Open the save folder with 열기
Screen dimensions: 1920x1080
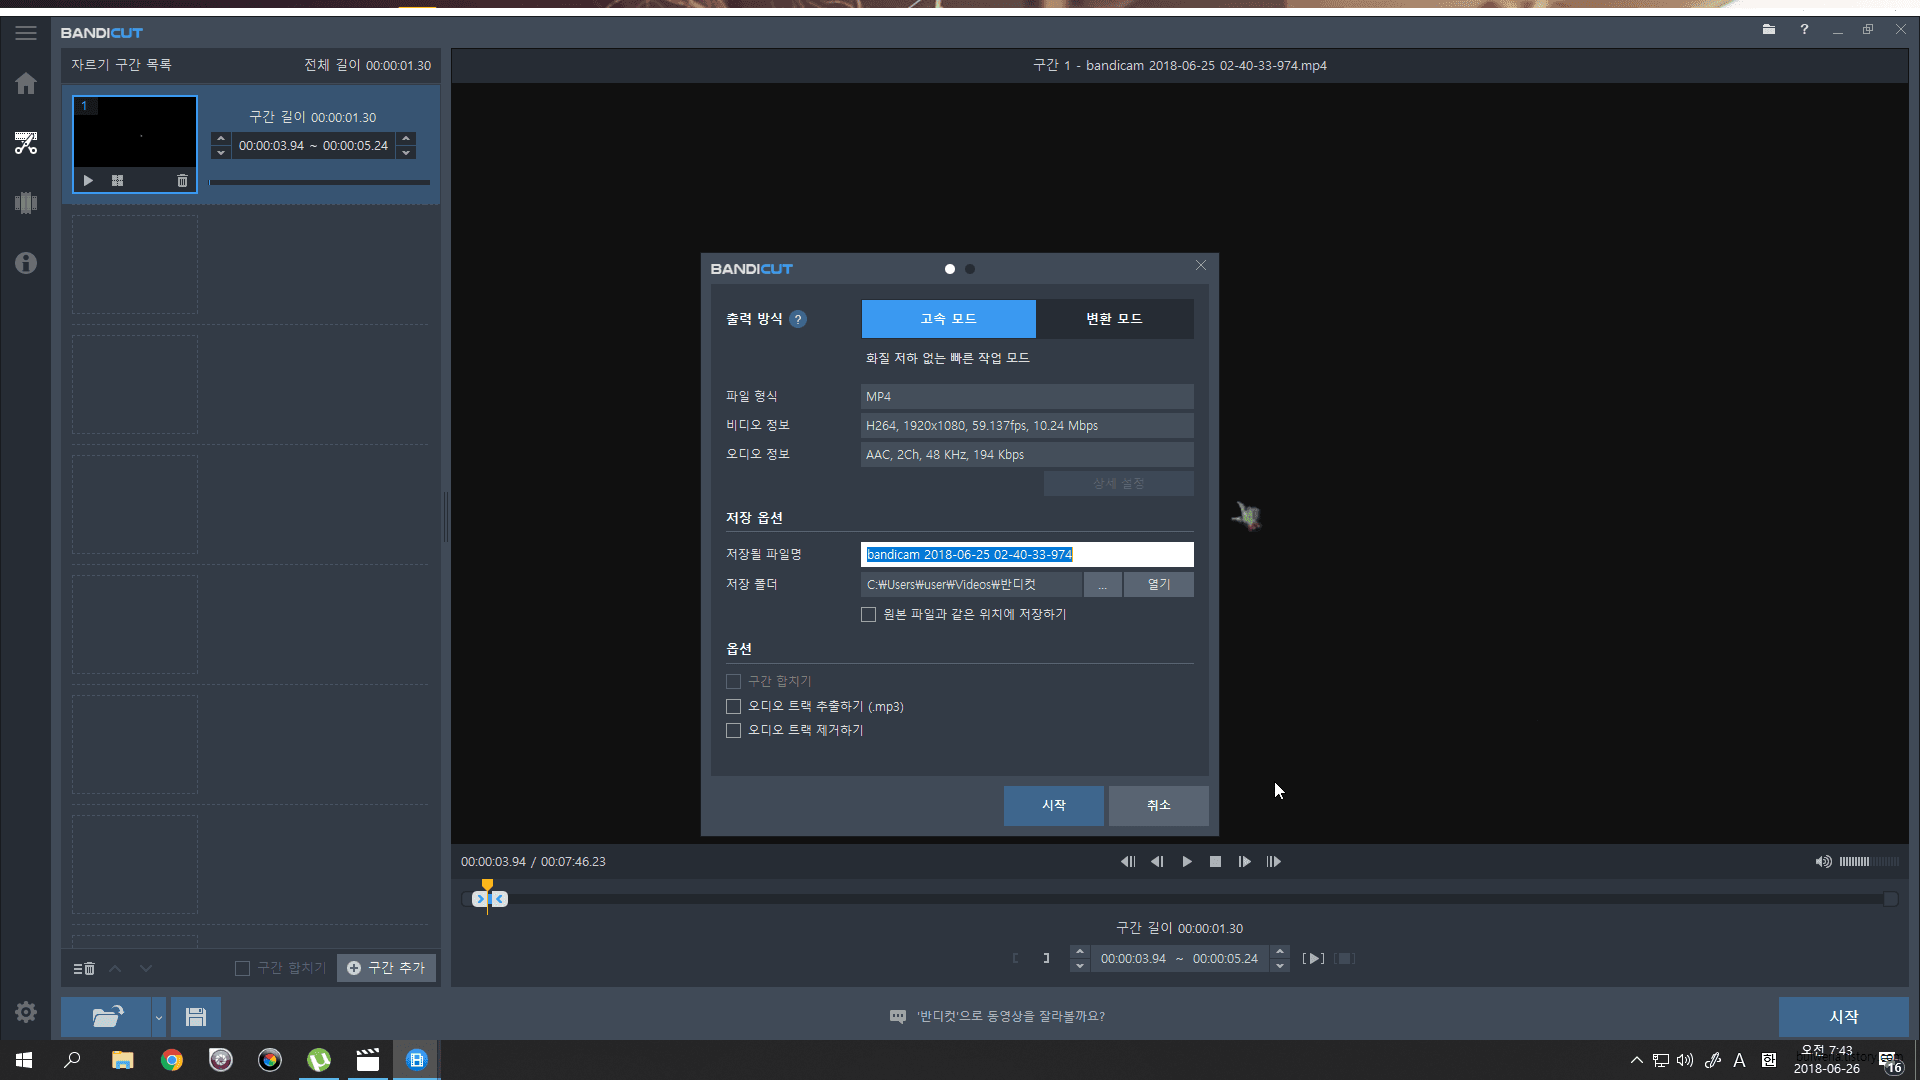pyautogui.click(x=1158, y=585)
